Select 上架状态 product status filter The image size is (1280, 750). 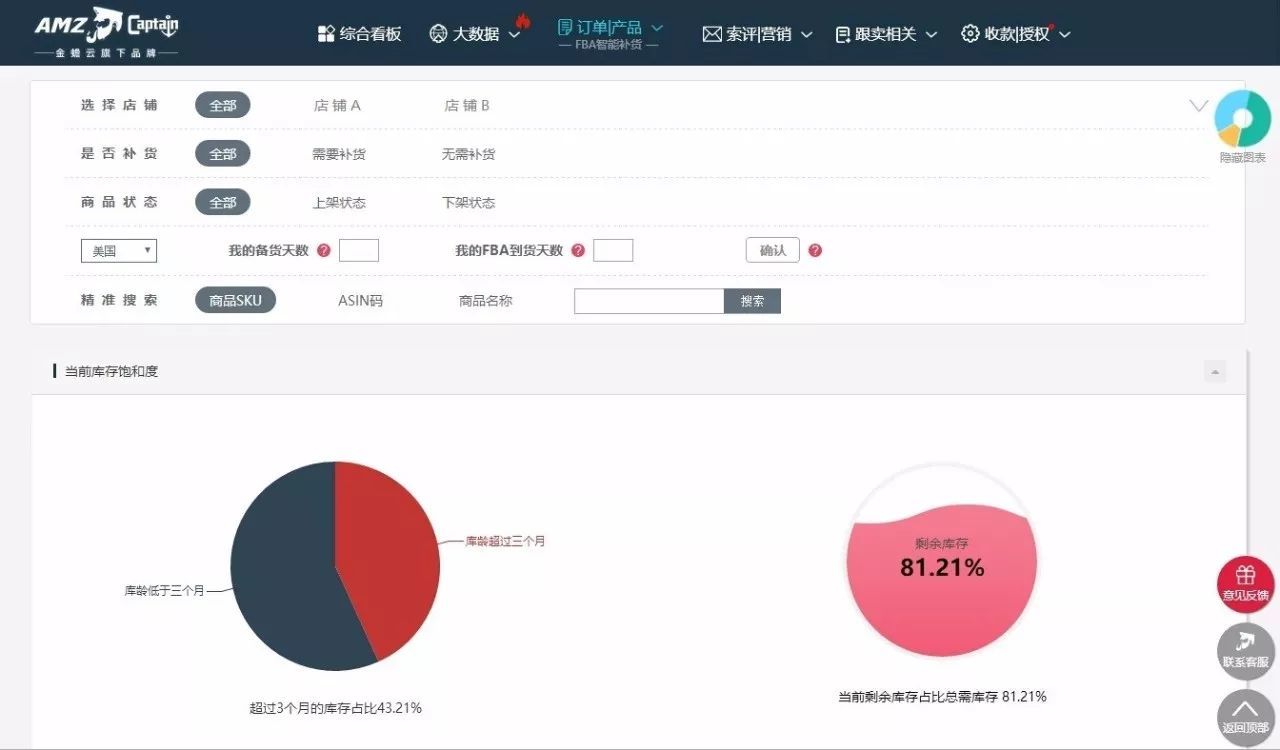[x=340, y=202]
